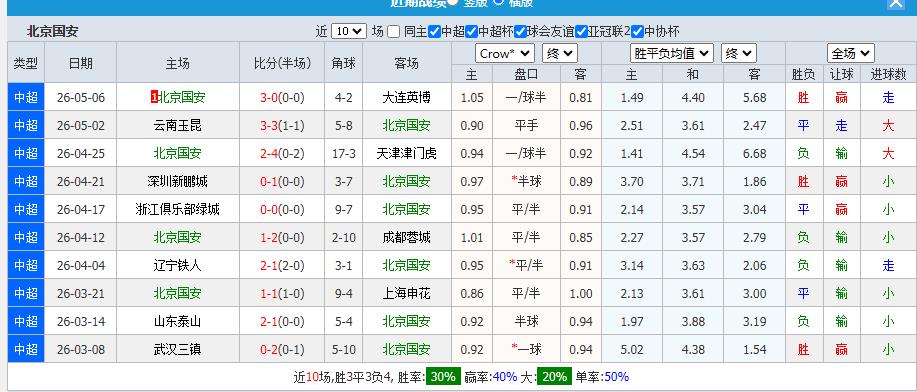Click the date 26-03-21

coord(81,294)
